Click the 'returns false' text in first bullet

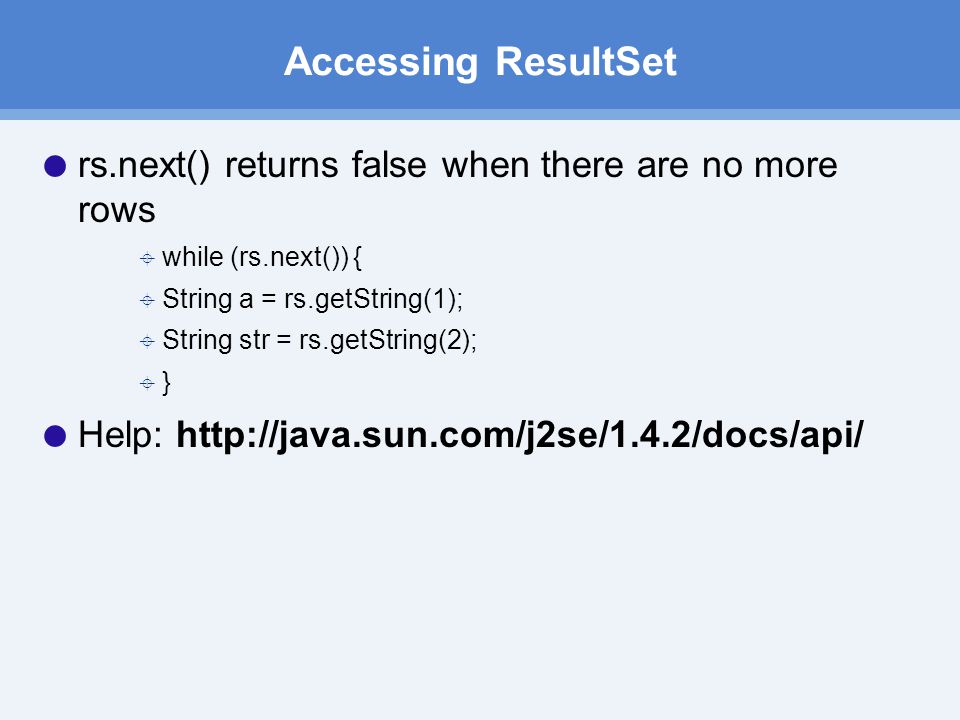coord(326,165)
